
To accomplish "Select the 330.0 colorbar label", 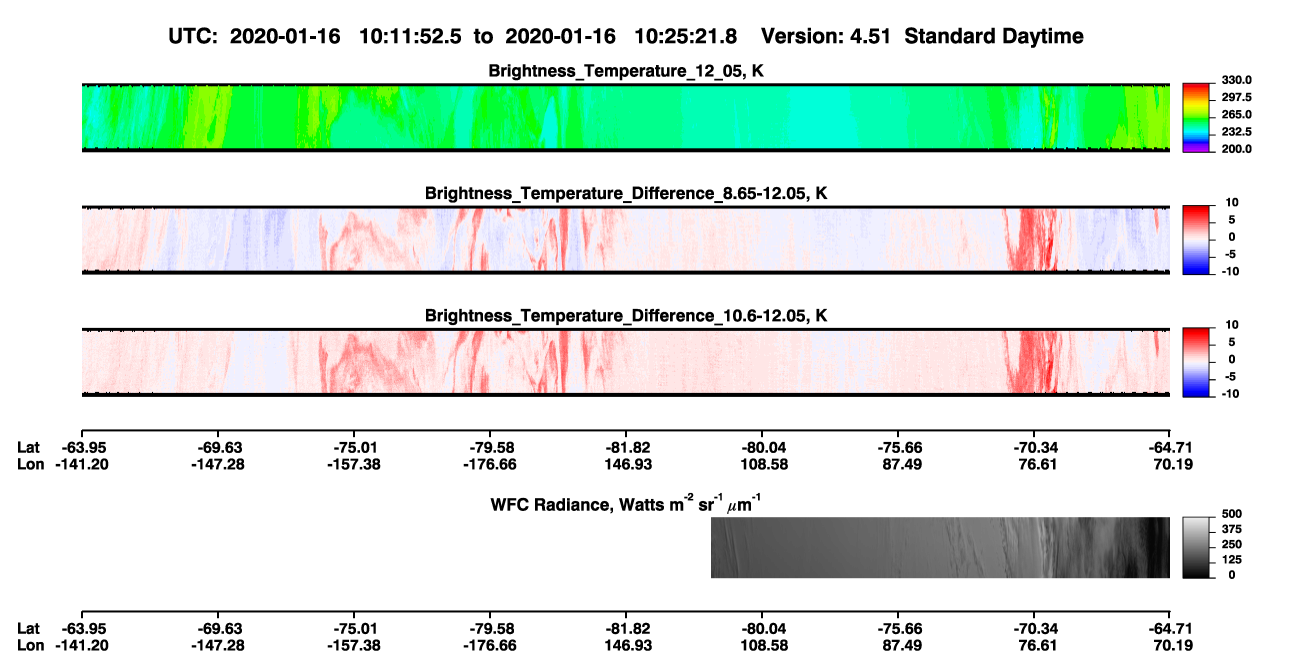I will coord(1235,80).
